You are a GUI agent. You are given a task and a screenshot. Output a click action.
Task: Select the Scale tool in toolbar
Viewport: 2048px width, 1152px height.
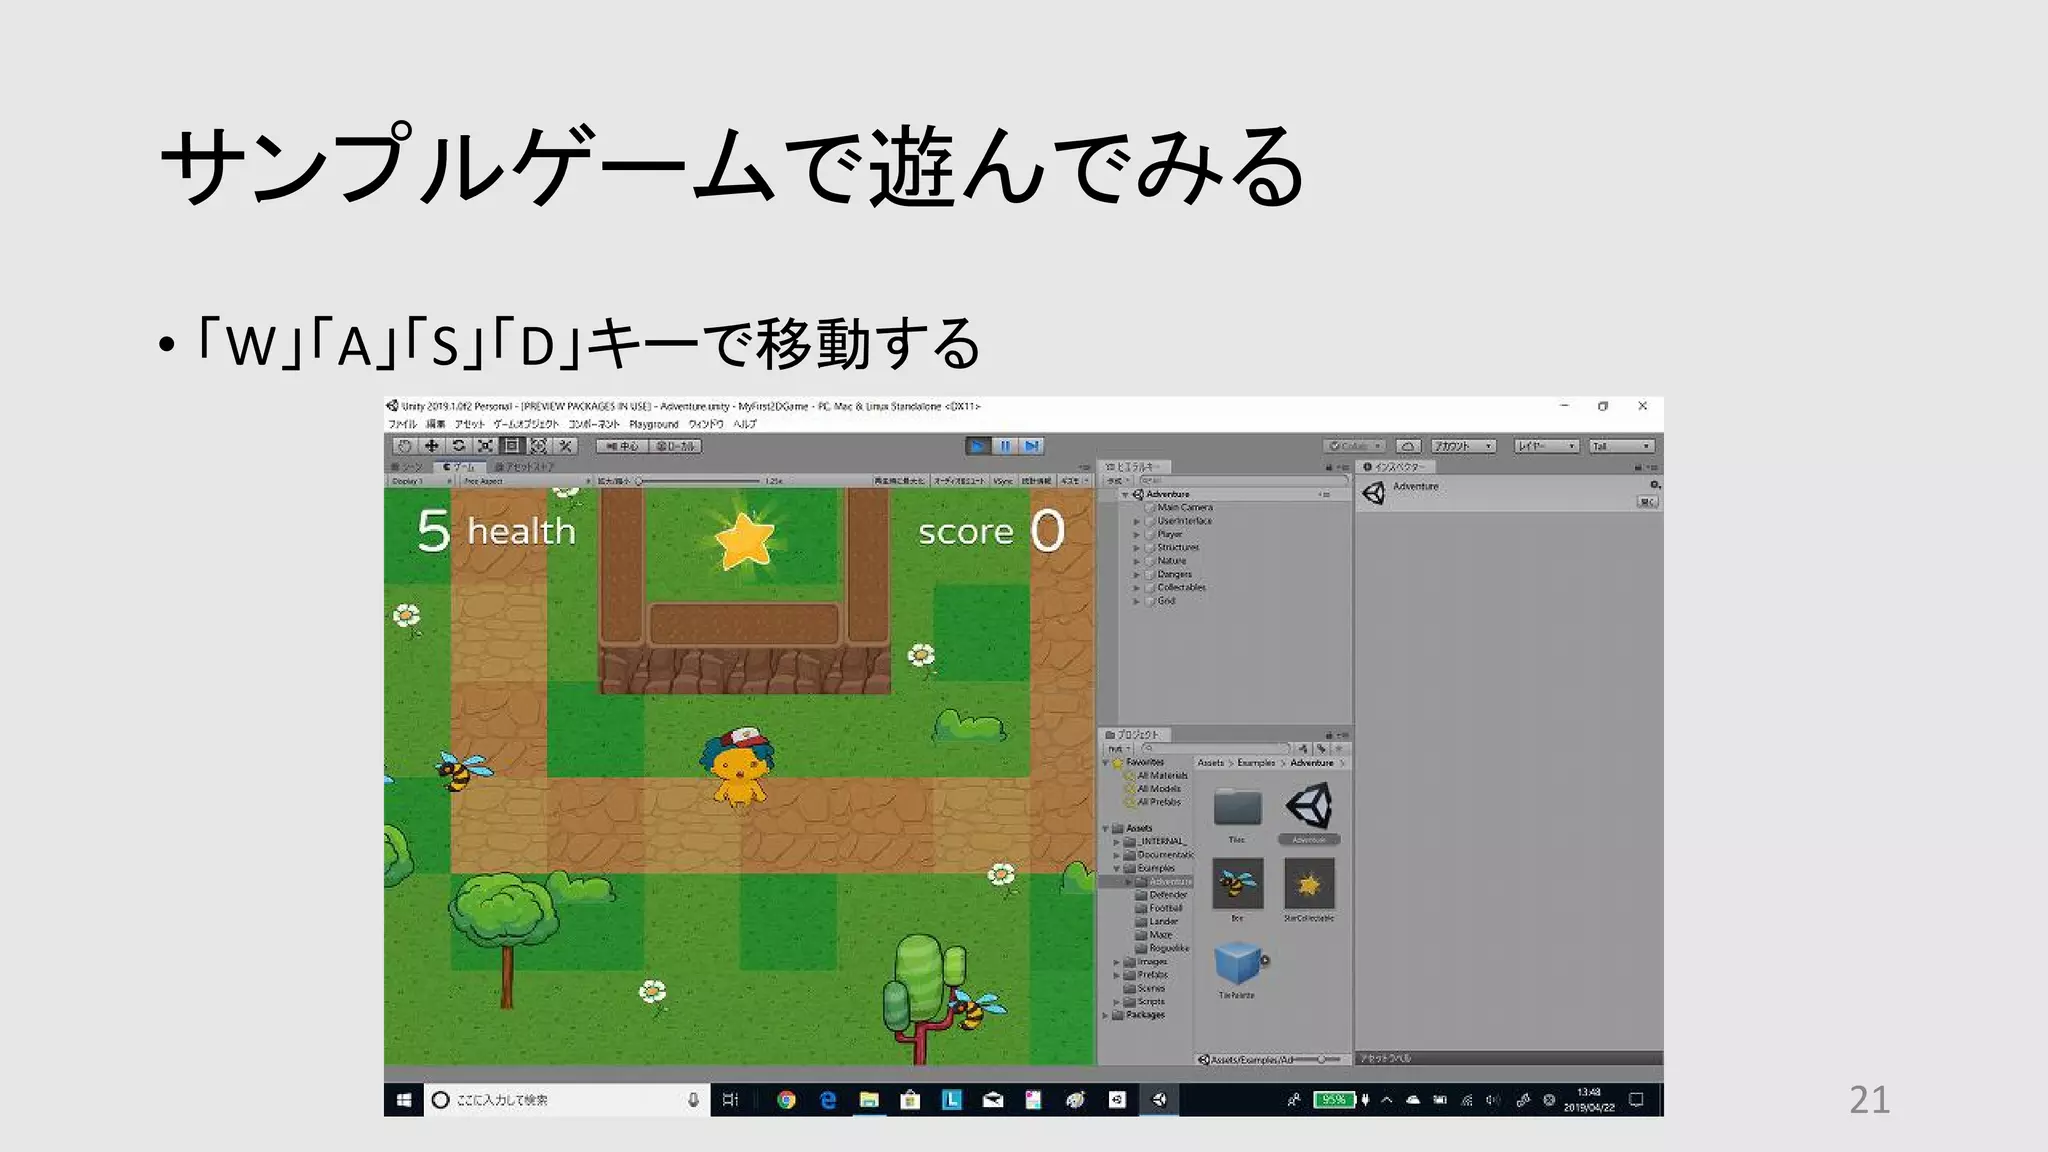click(485, 446)
